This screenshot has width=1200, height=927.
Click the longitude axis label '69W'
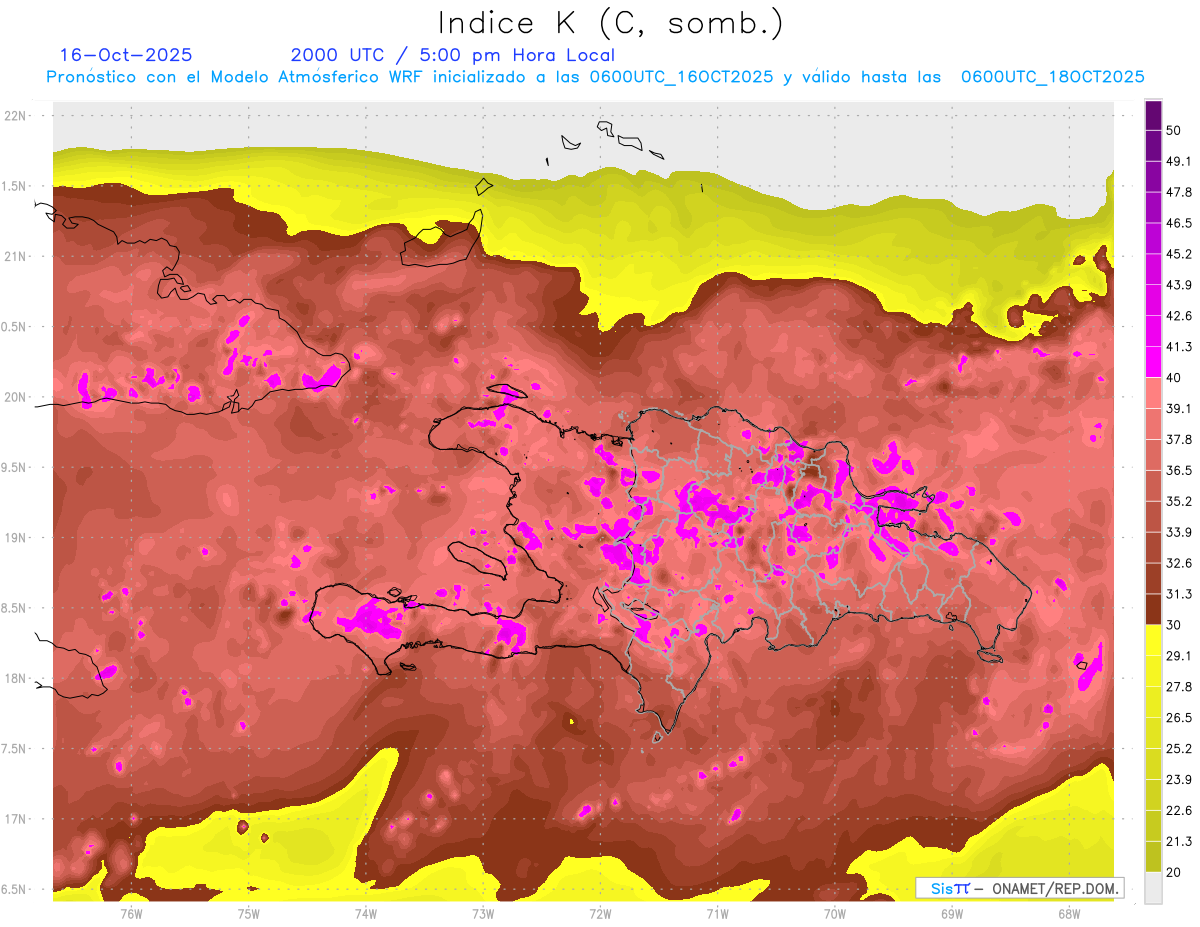click(x=952, y=913)
